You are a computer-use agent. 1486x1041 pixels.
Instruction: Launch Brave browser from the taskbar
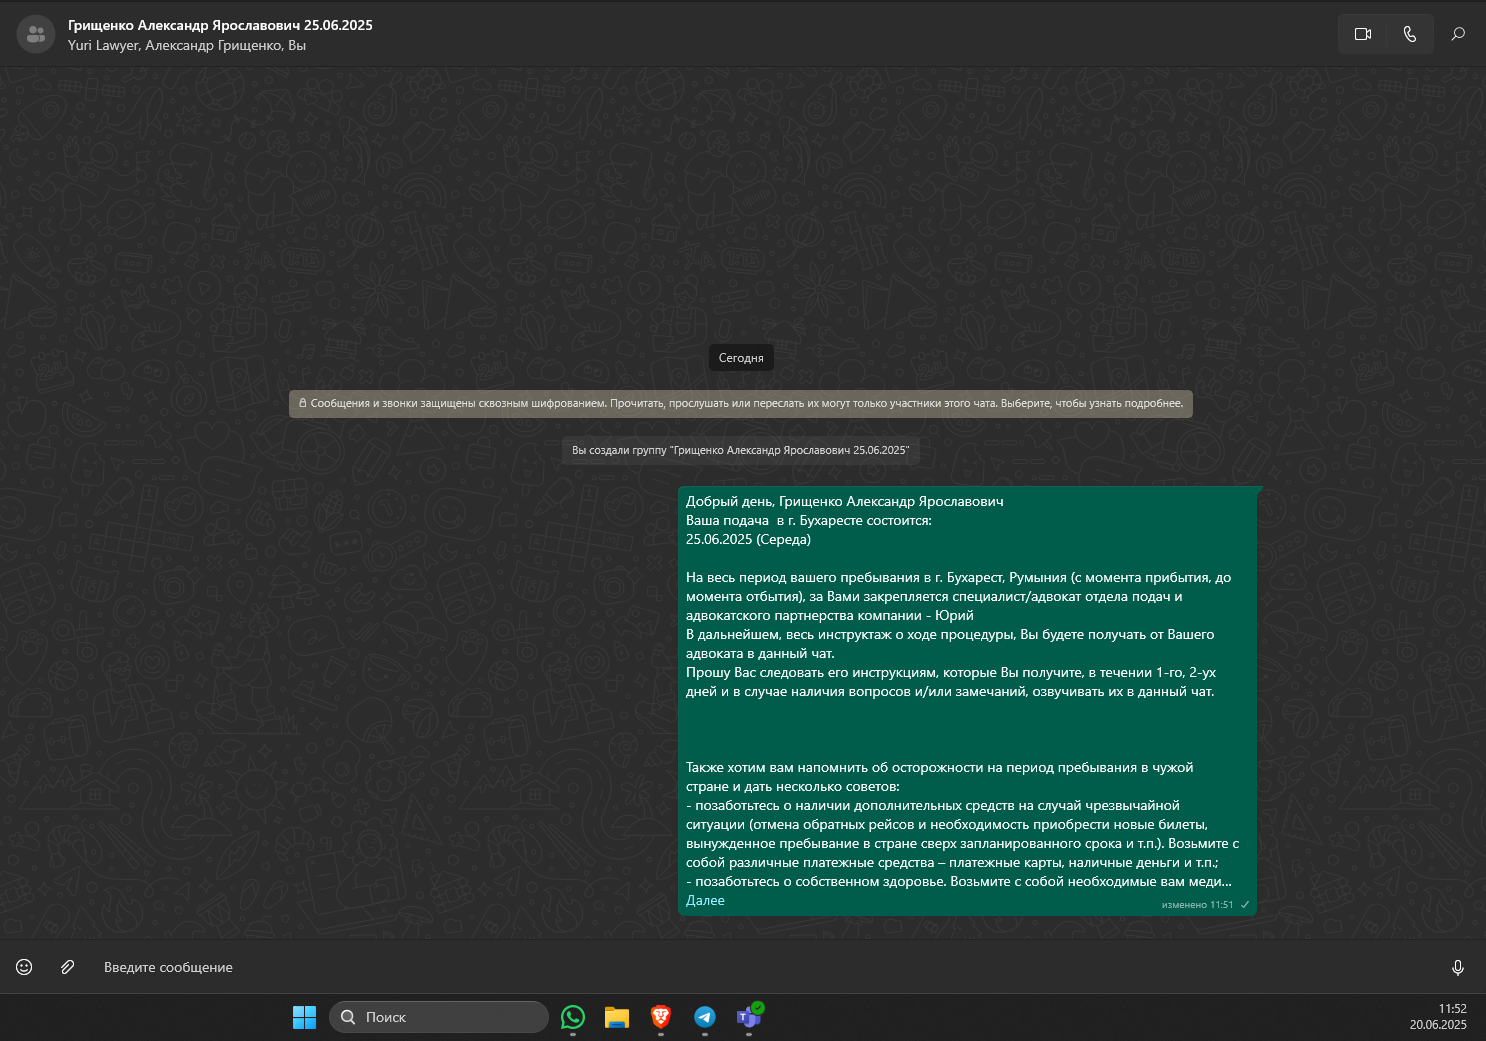point(661,1017)
